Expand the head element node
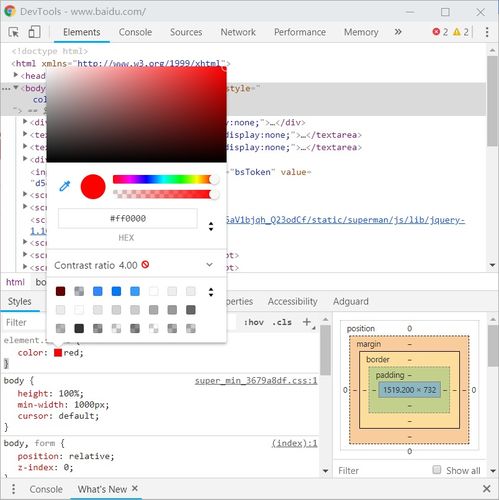 pos(15,75)
